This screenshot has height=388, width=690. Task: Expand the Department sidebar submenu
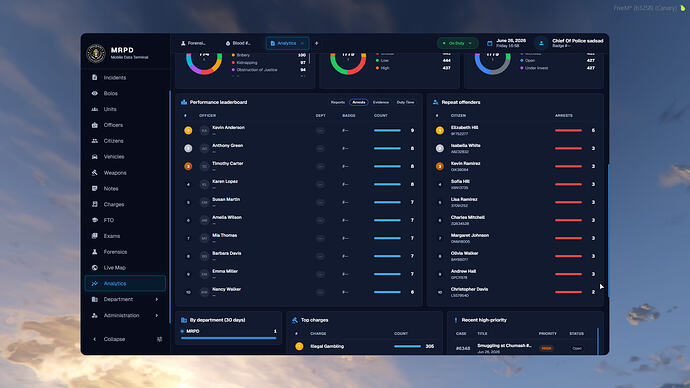[125, 299]
